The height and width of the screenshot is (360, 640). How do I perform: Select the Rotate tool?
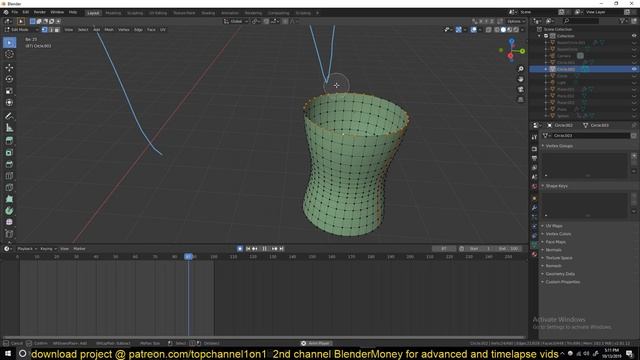tap(9, 79)
